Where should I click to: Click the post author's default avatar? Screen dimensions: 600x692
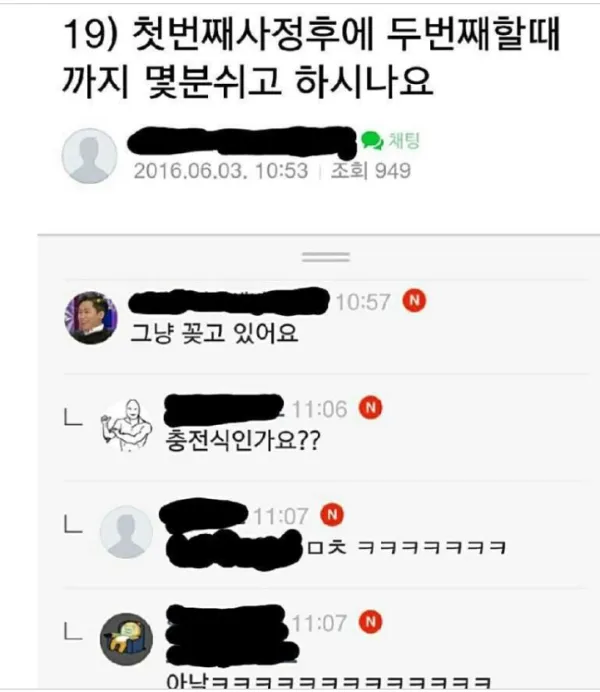(x=90, y=156)
